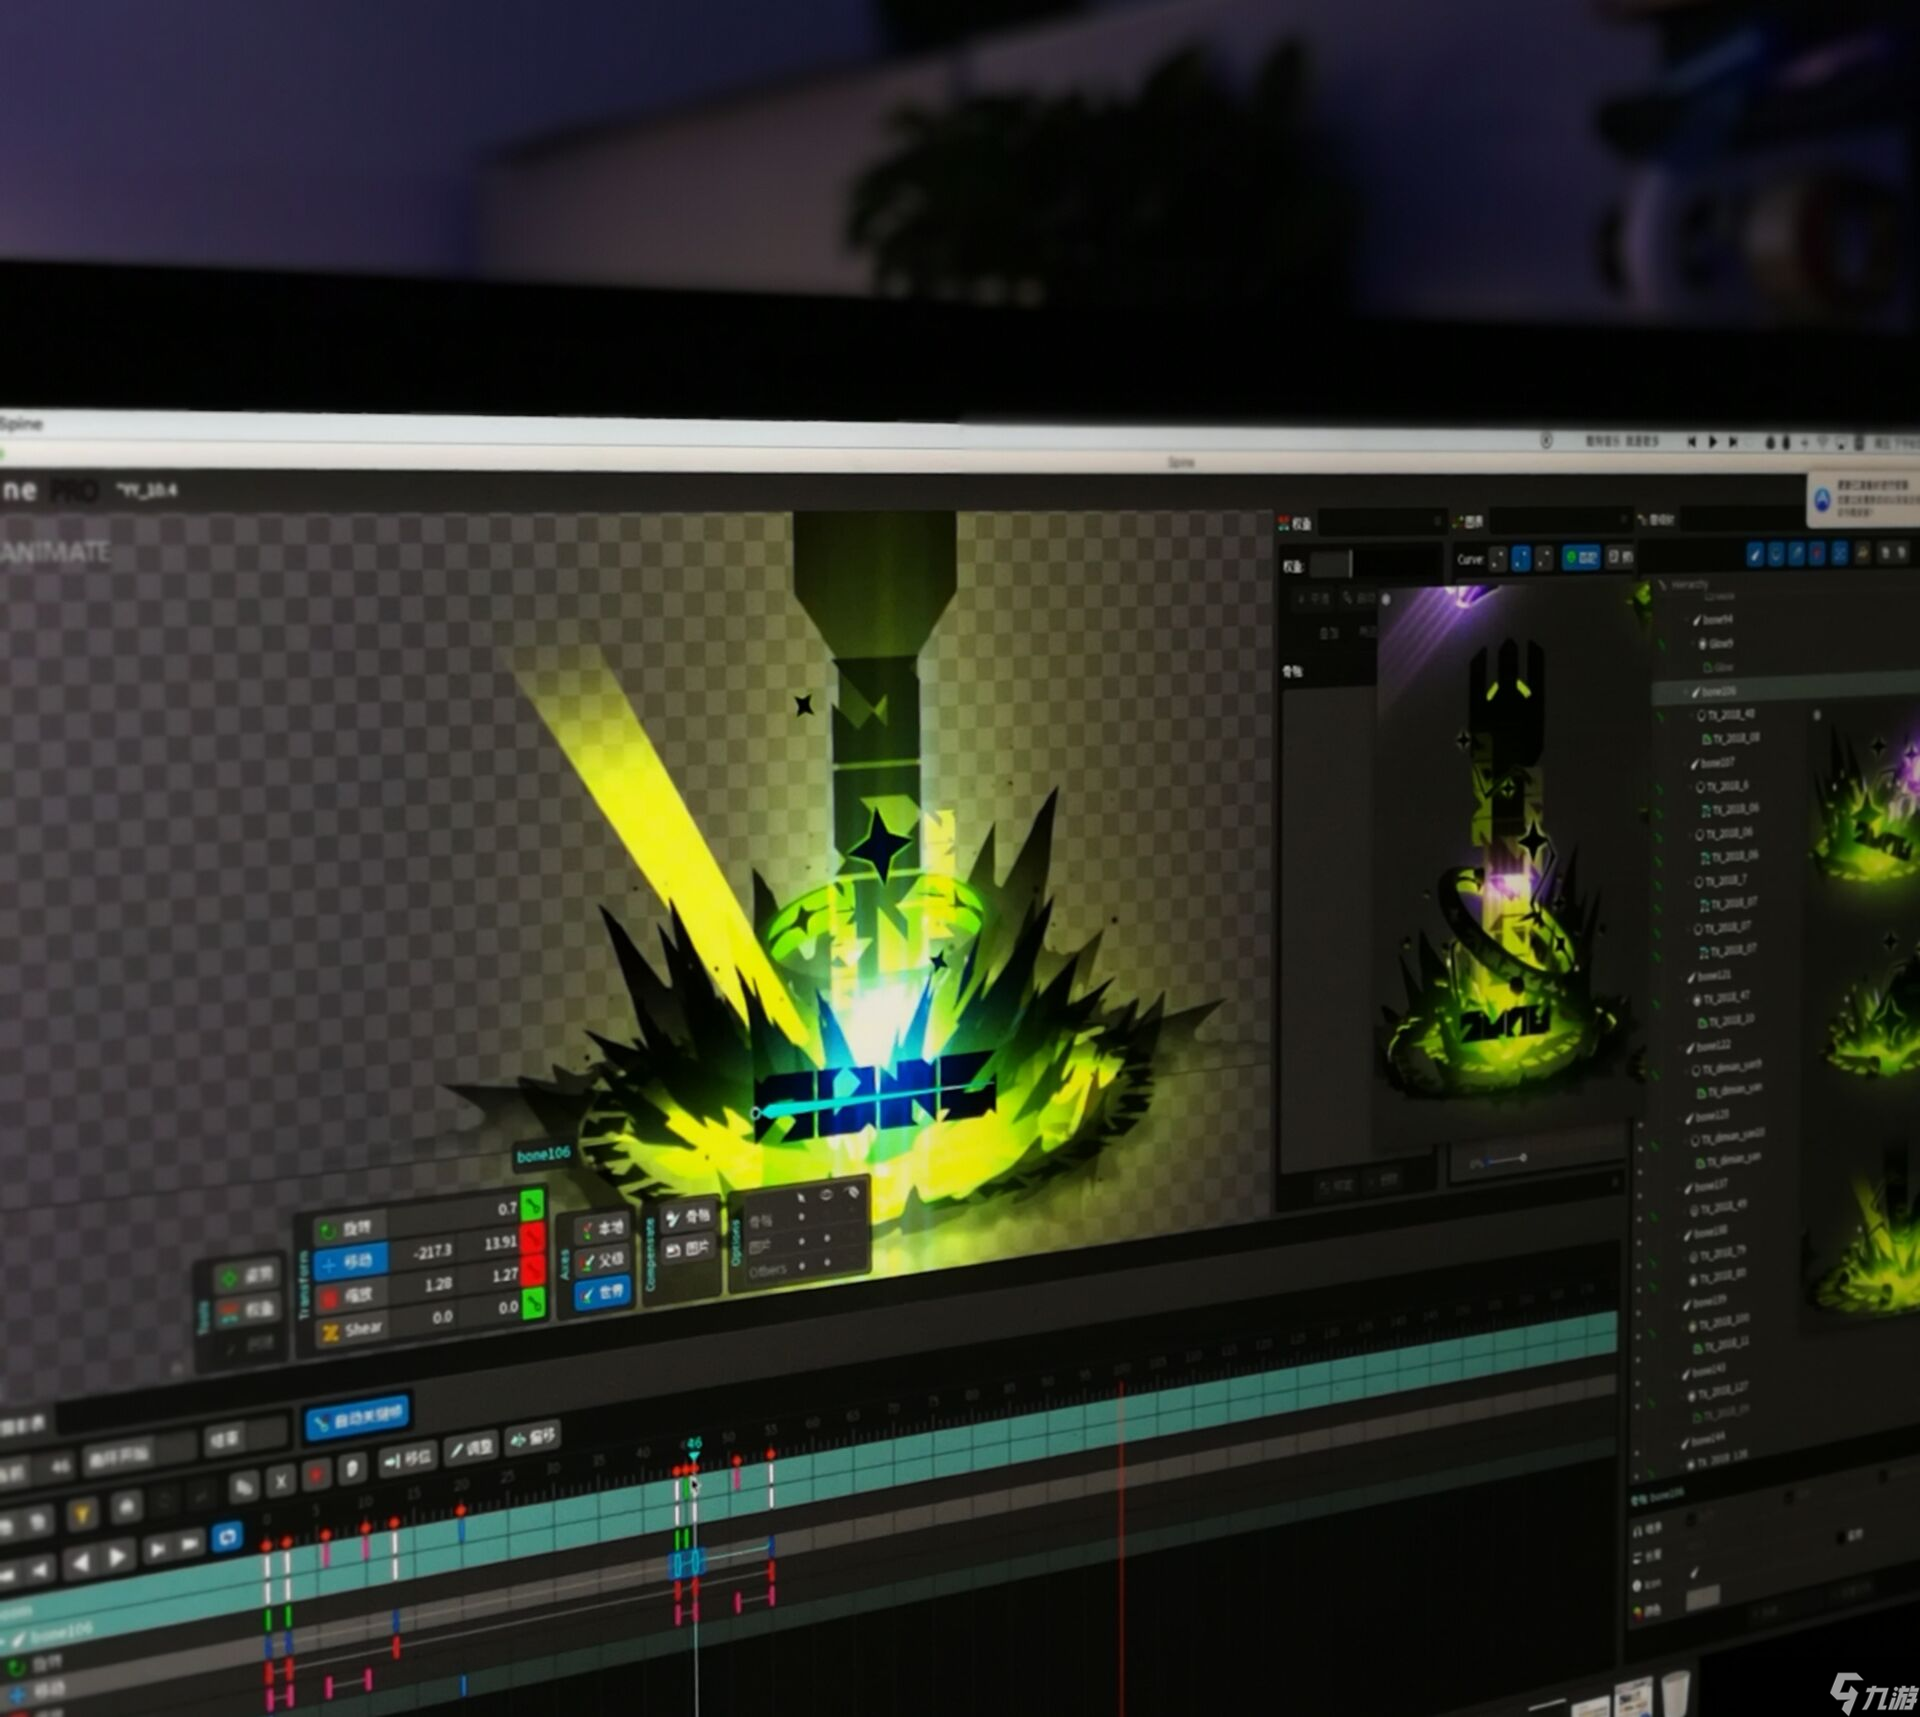Click the Offset button in timeline toolbar
Screen dimensions: 1920x1717
point(533,1438)
